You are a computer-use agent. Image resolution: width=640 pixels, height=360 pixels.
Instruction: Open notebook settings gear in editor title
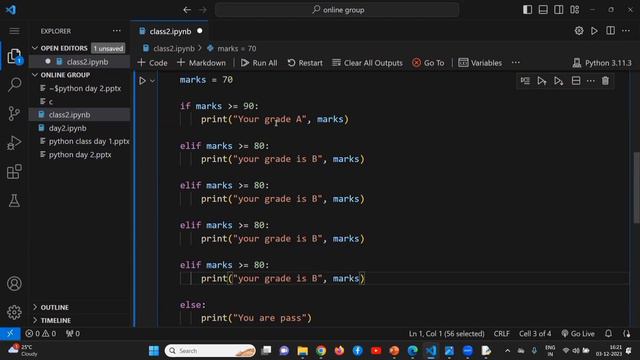coord(579,31)
